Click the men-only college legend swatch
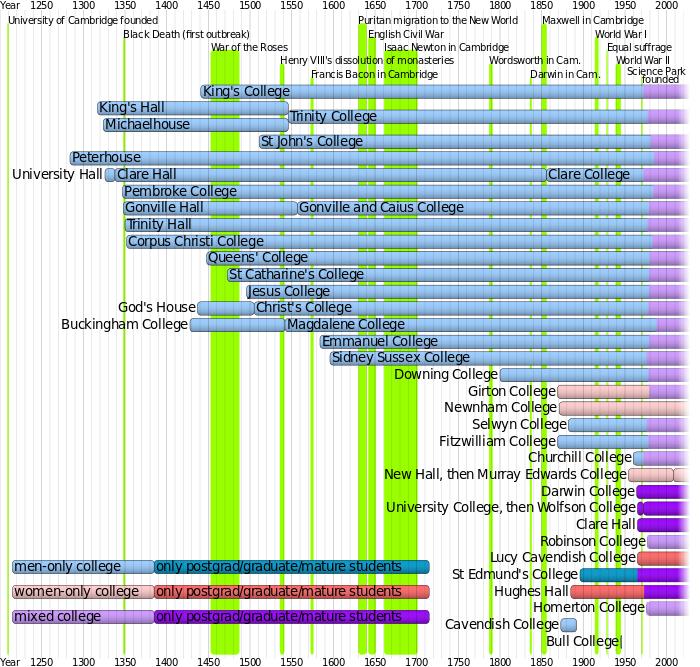 click(82, 567)
